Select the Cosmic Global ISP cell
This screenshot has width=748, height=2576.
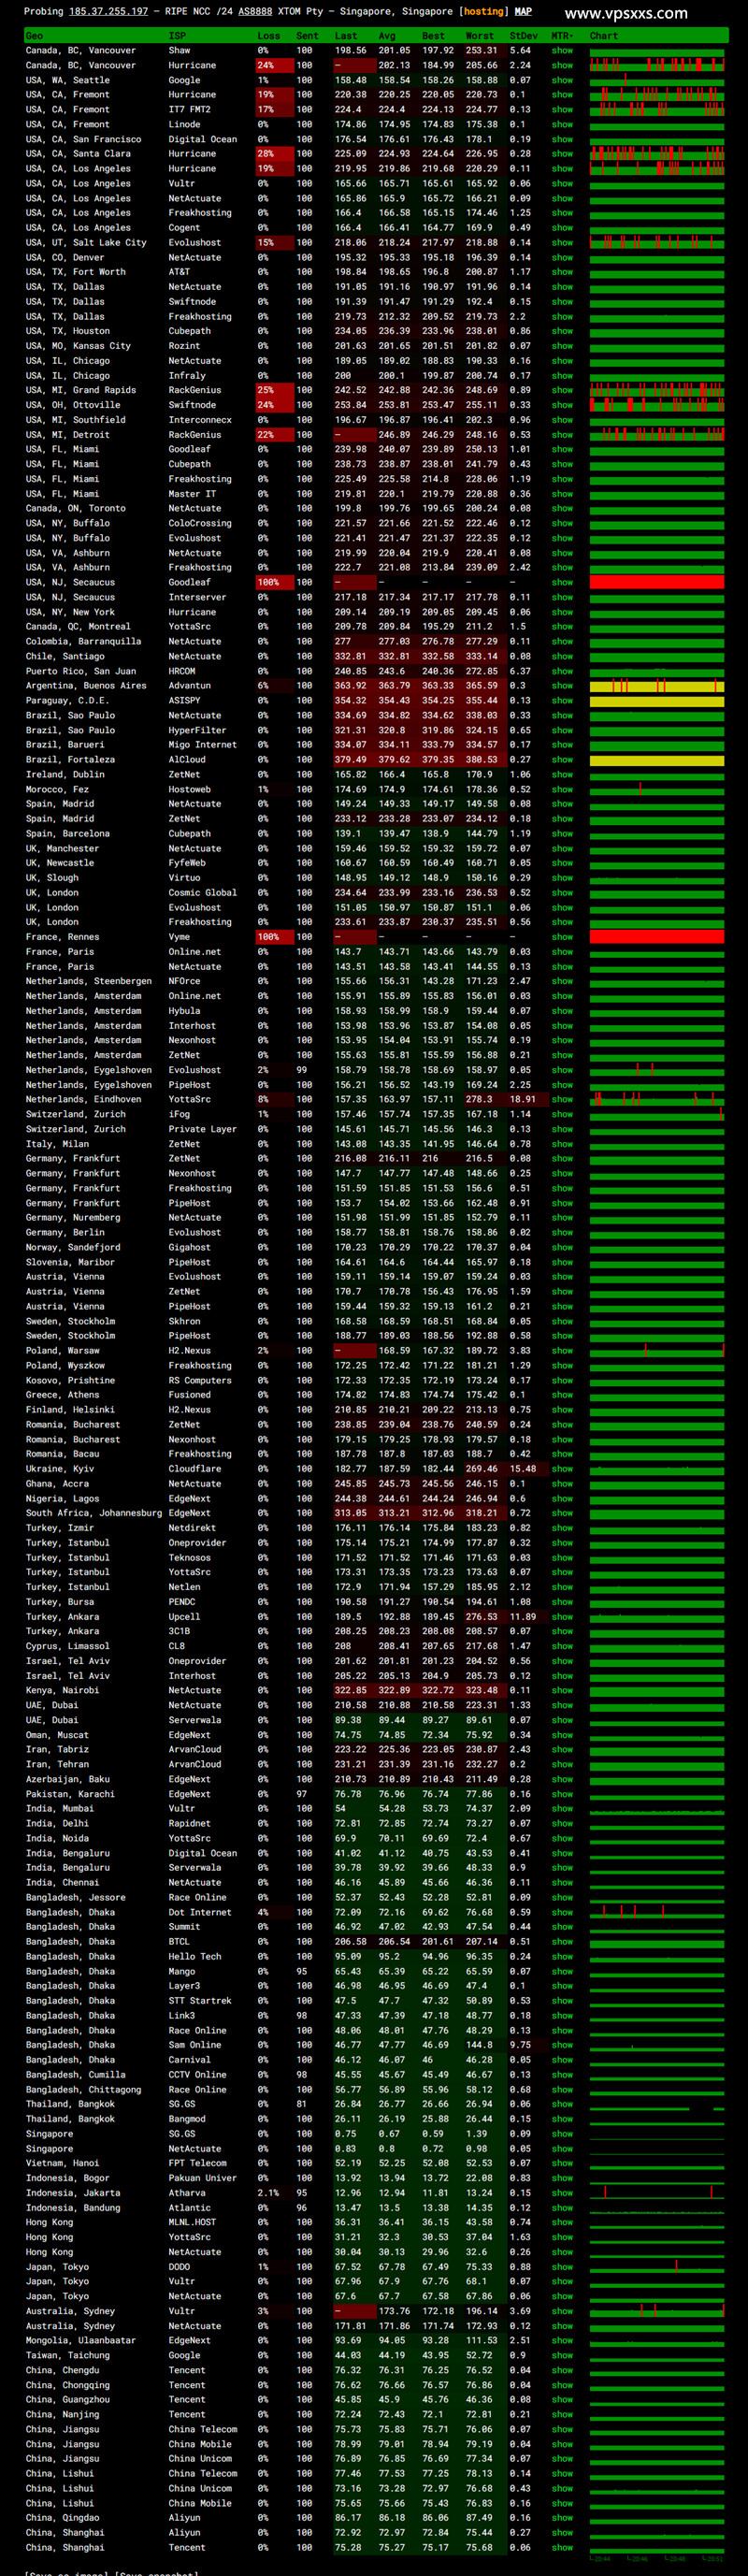(x=203, y=893)
